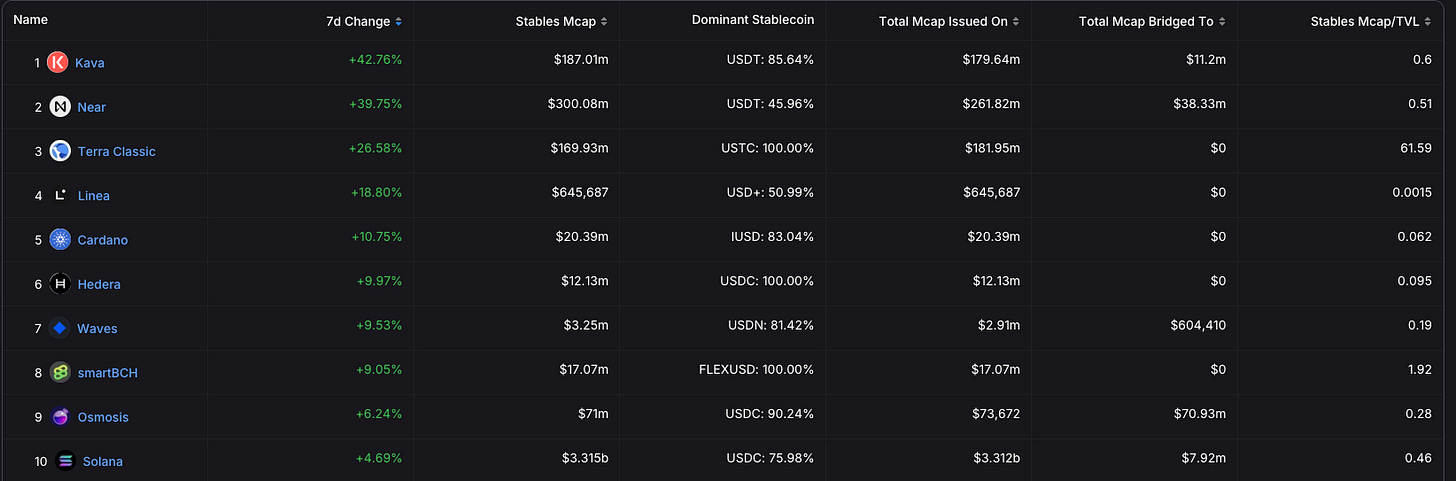1456x481 pixels.
Task: Click the Kava chain logo icon
Action: coord(57,62)
